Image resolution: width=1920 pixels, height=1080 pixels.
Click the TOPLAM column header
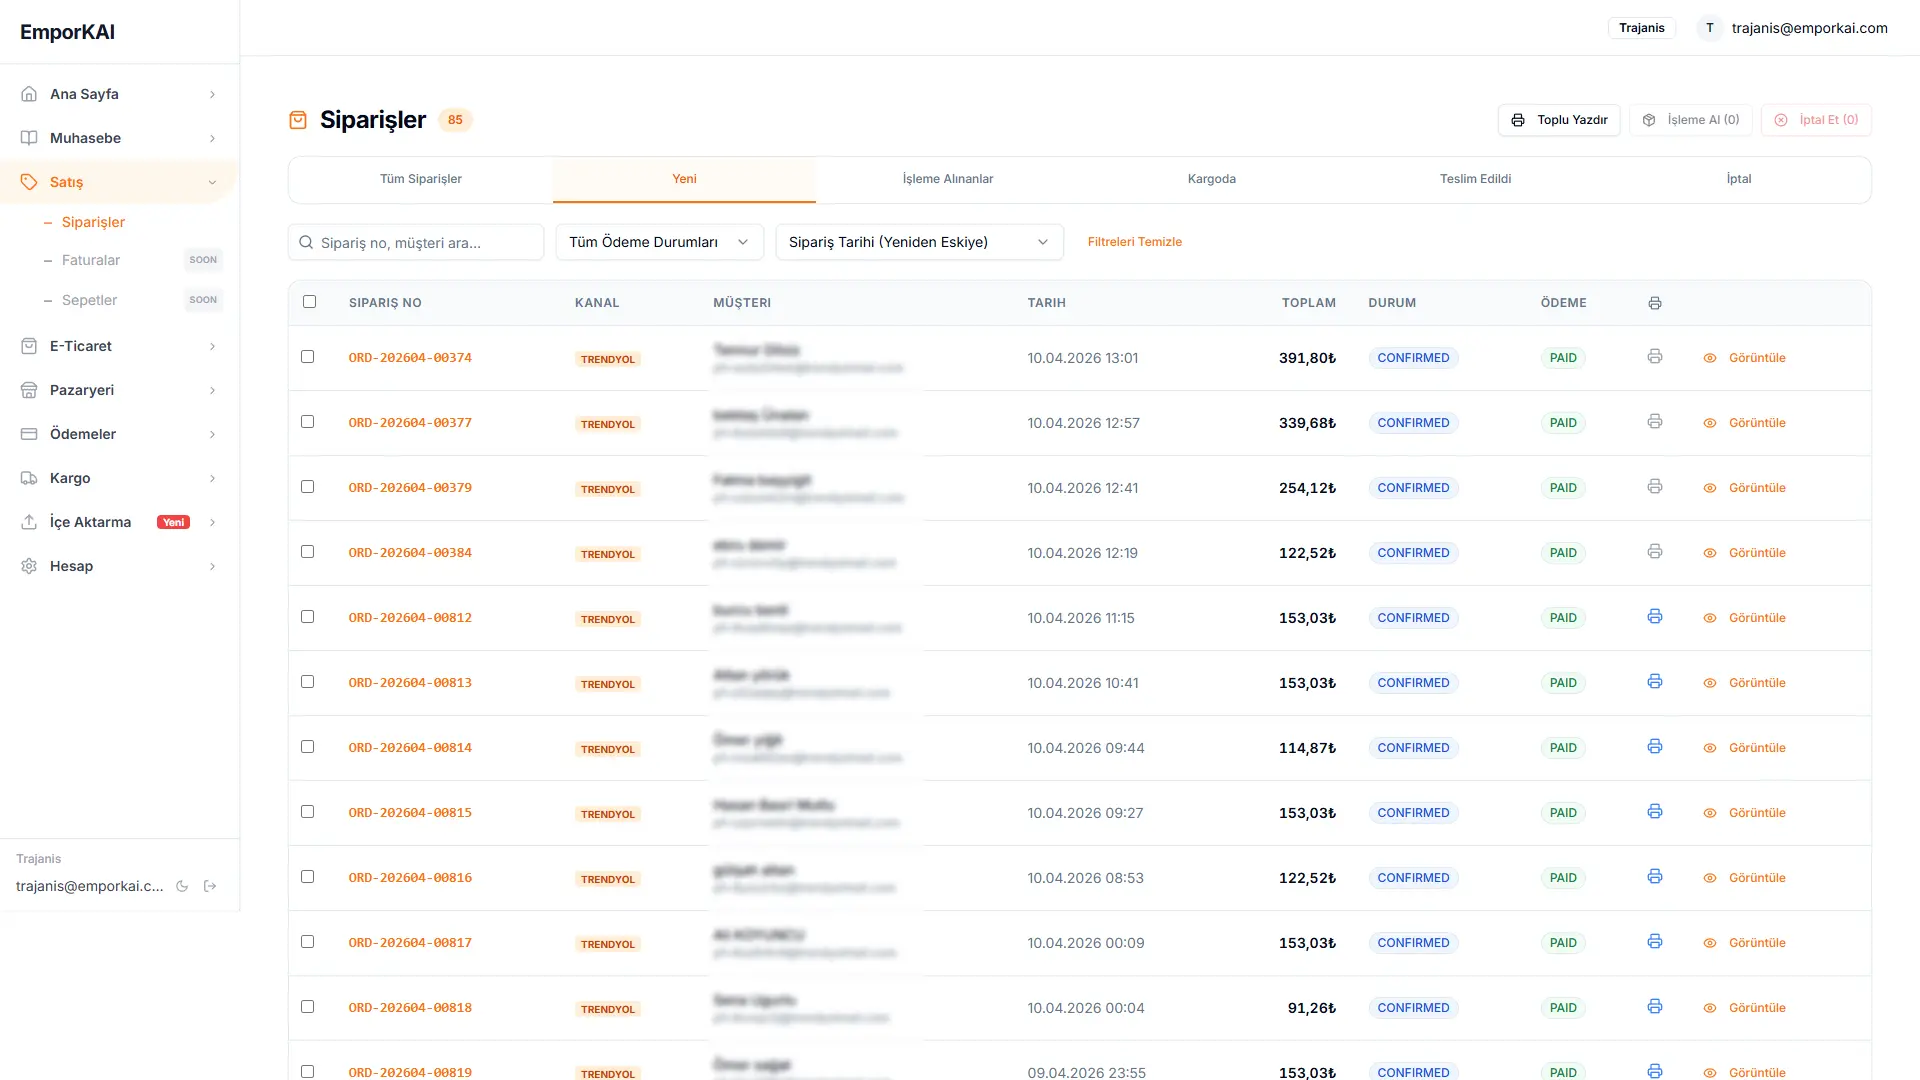click(1309, 303)
